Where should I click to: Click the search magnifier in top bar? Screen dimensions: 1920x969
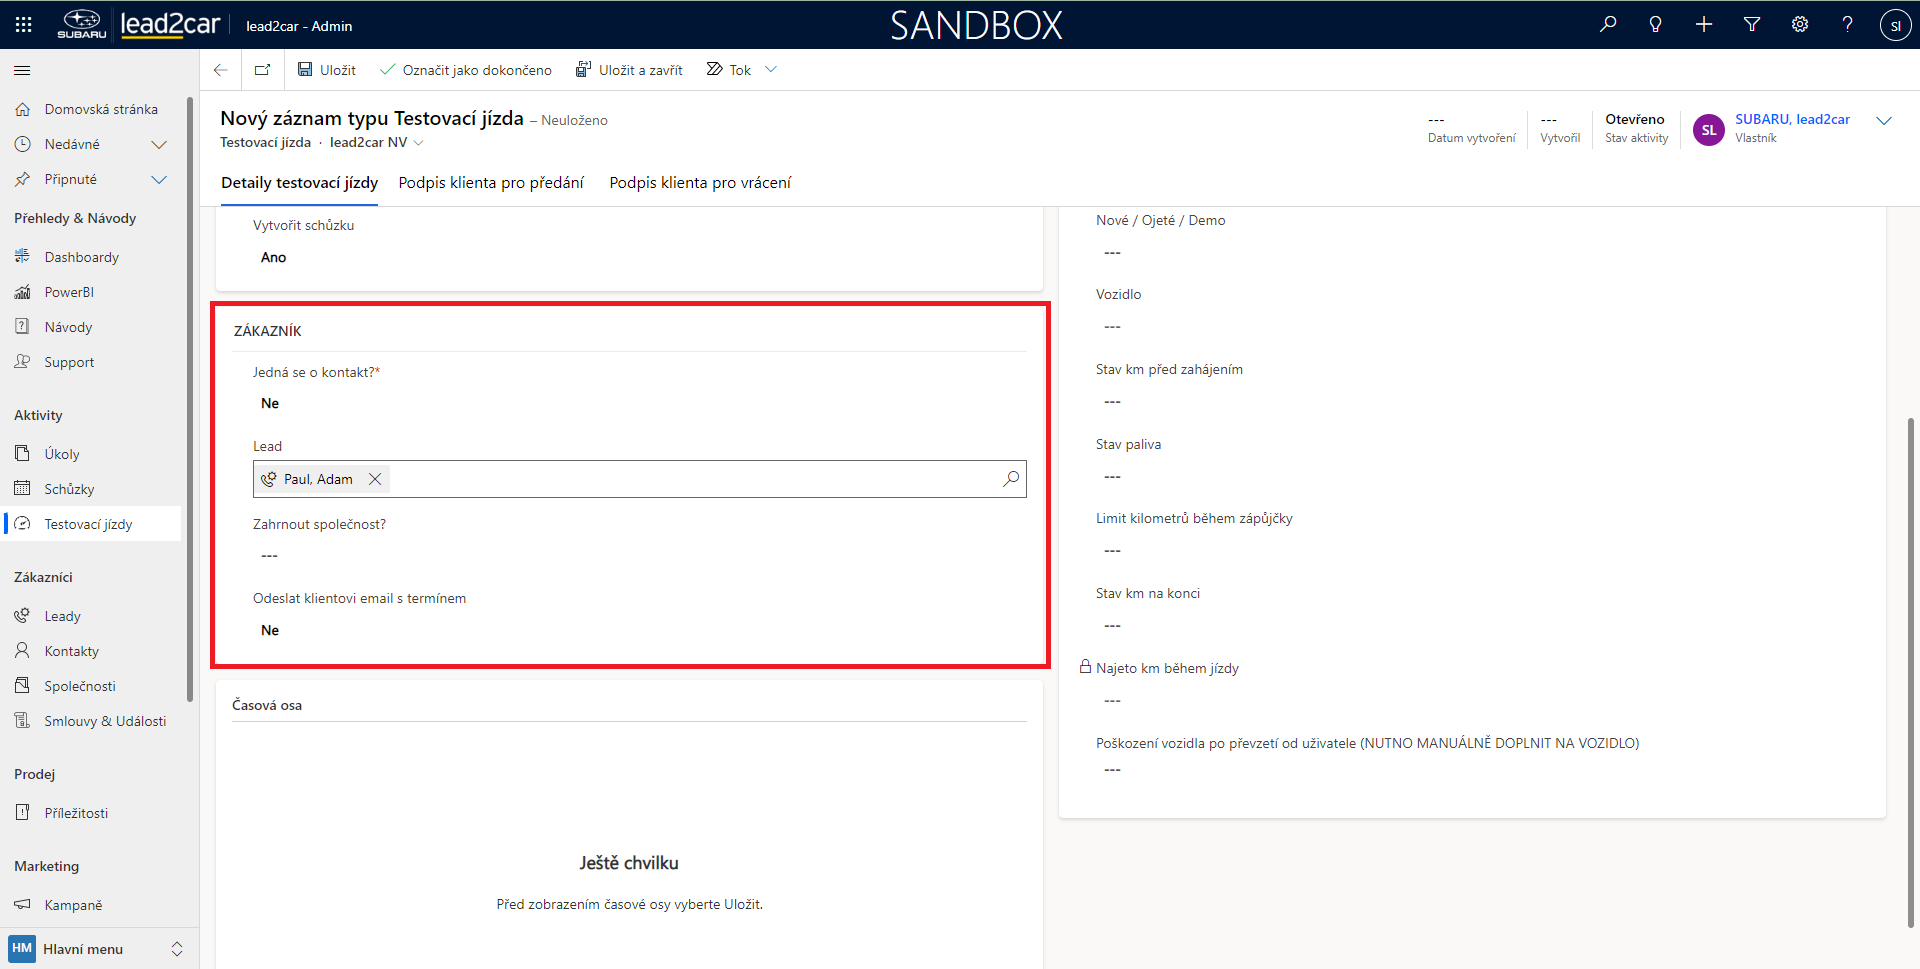click(x=1608, y=25)
